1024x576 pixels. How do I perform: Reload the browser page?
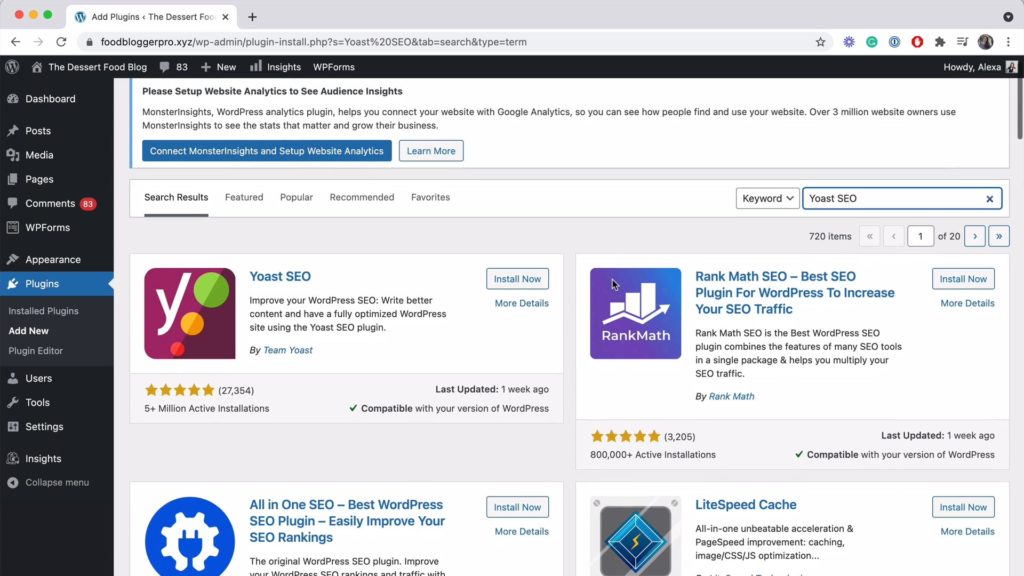pos(61,42)
